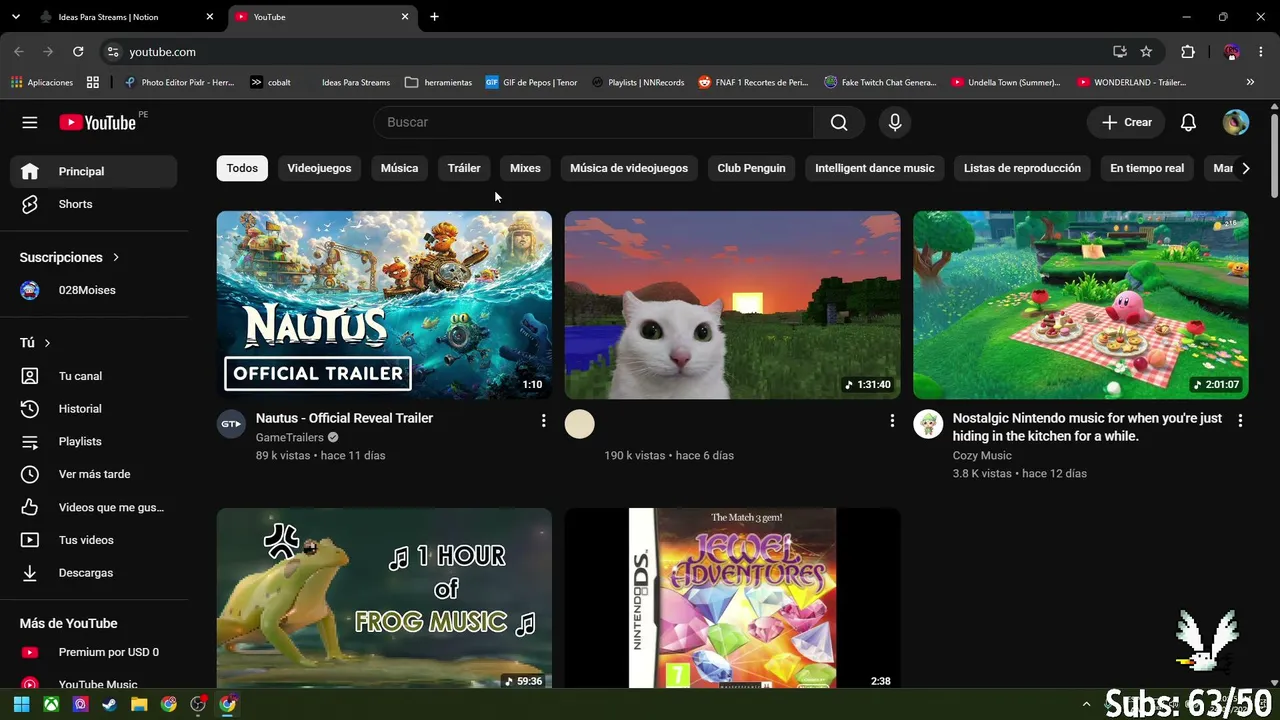Viewport: 1280px width, 720px height.
Task: Open the Nautus - Official Reveal Trailer title
Action: point(344,418)
